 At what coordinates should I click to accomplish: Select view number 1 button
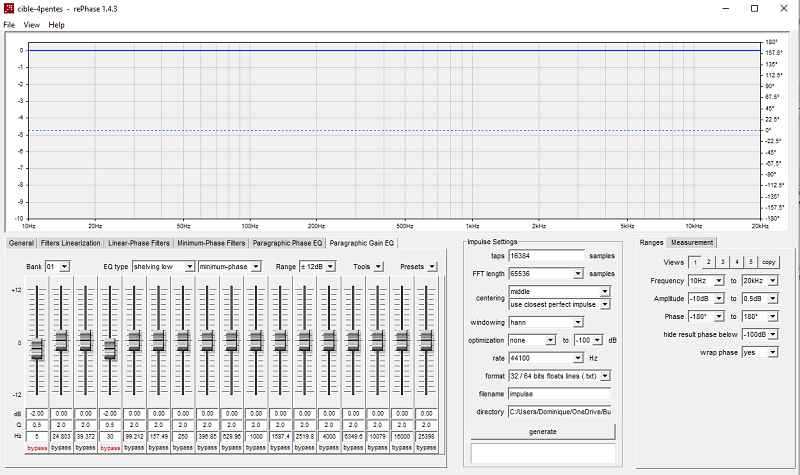pos(694,262)
